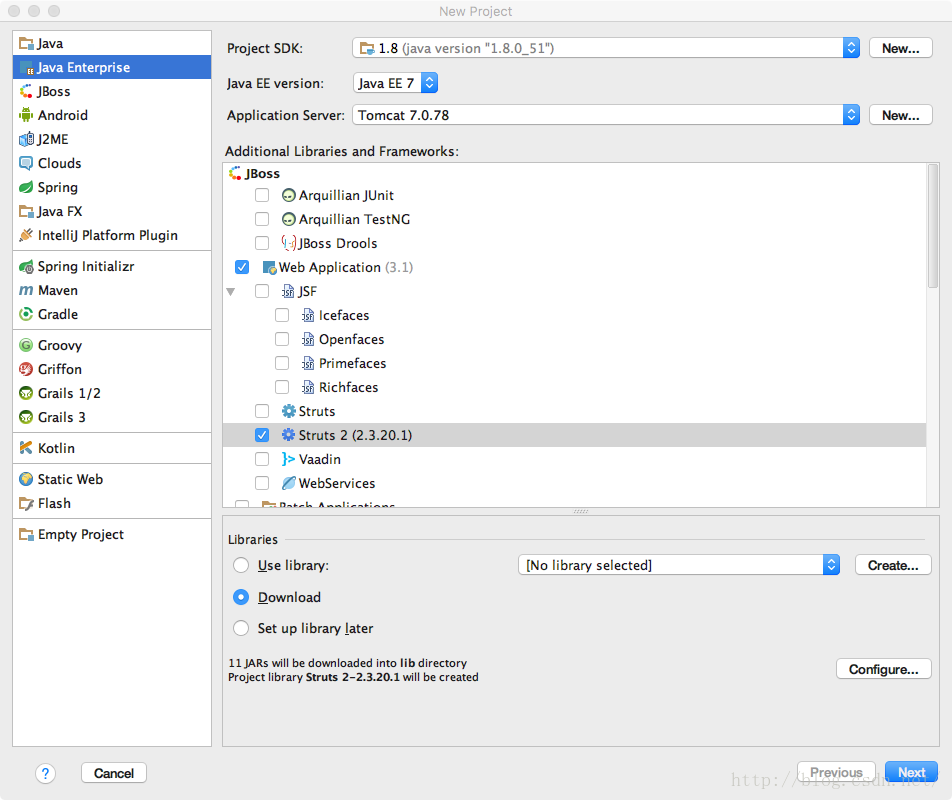
Task: Select the Set up library later option
Action: [x=241, y=628]
